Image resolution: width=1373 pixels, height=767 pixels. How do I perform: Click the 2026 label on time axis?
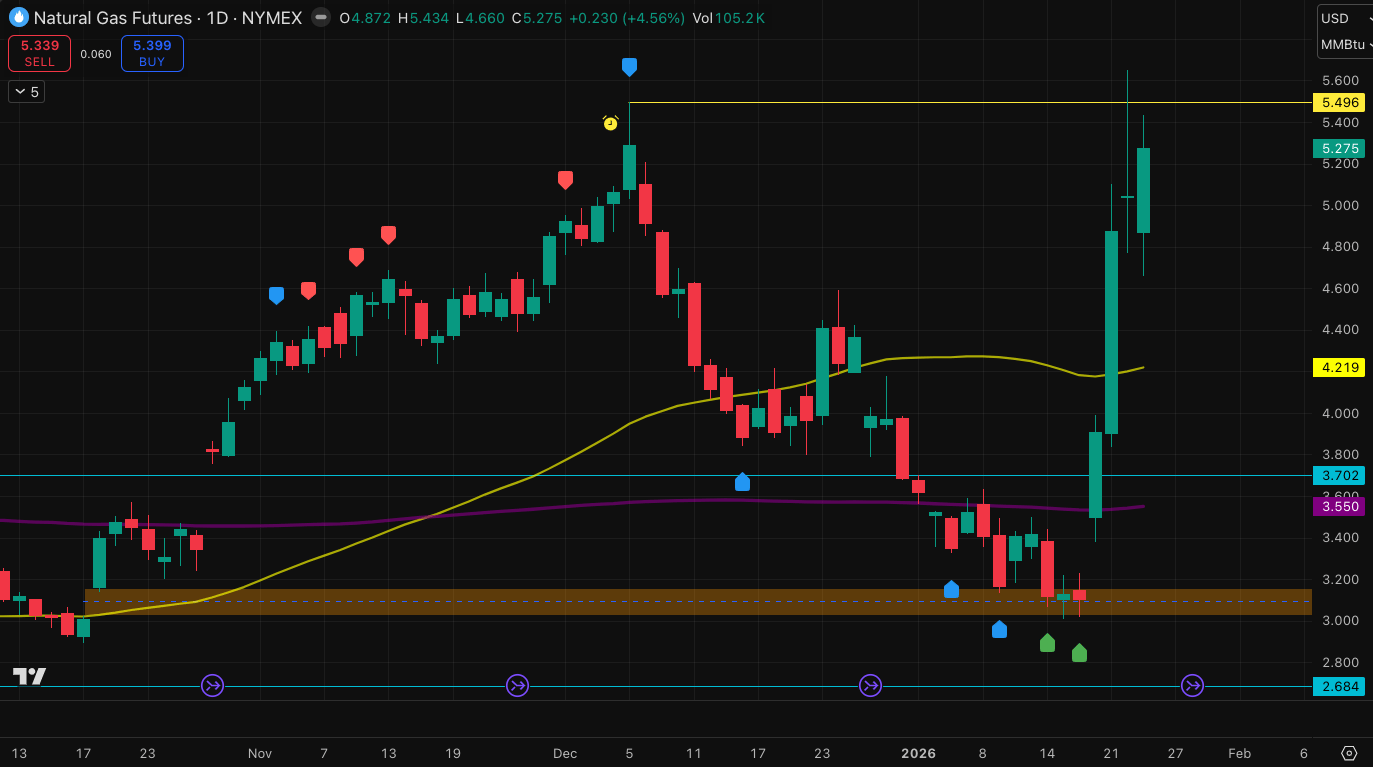tap(918, 753)
